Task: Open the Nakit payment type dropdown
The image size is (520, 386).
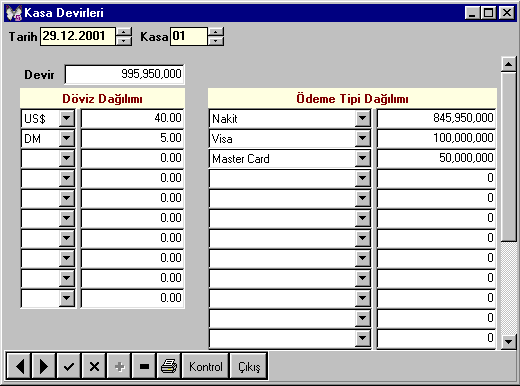Action: point(363,118)
